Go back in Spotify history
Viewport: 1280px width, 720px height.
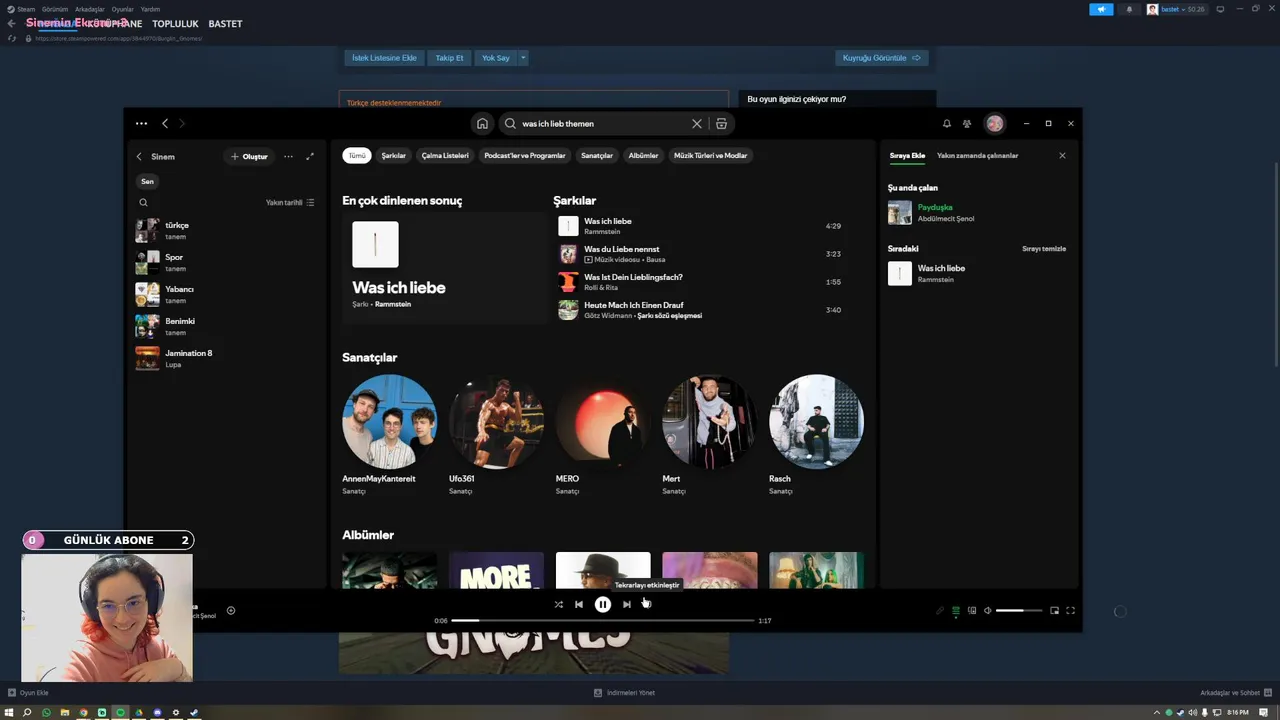coord(165,124)
